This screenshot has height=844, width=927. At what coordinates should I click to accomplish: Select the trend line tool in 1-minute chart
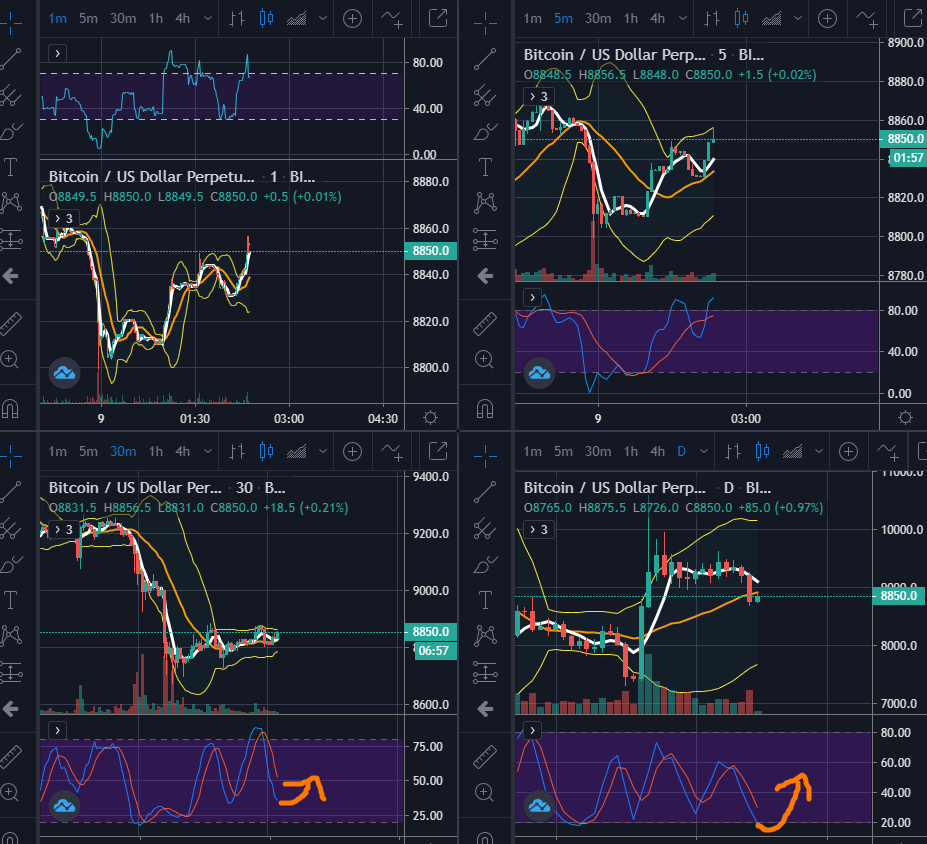(11, 59)
